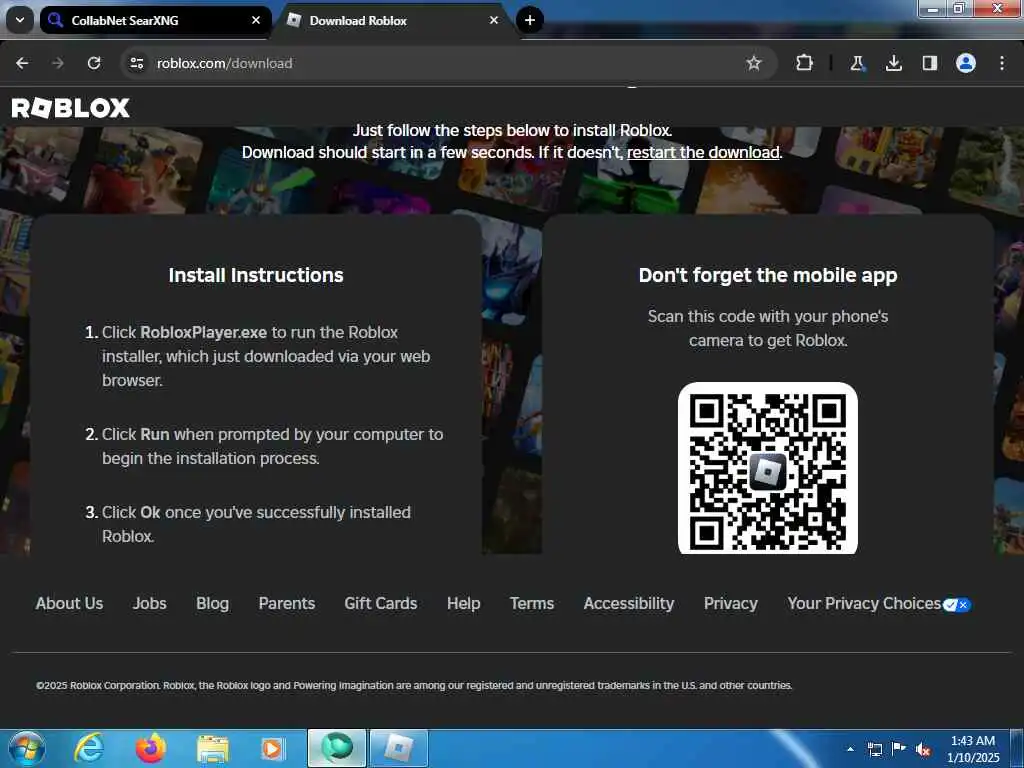1024x768 pixels.
Task: Open the browser downloads icon
Action: 894,63
